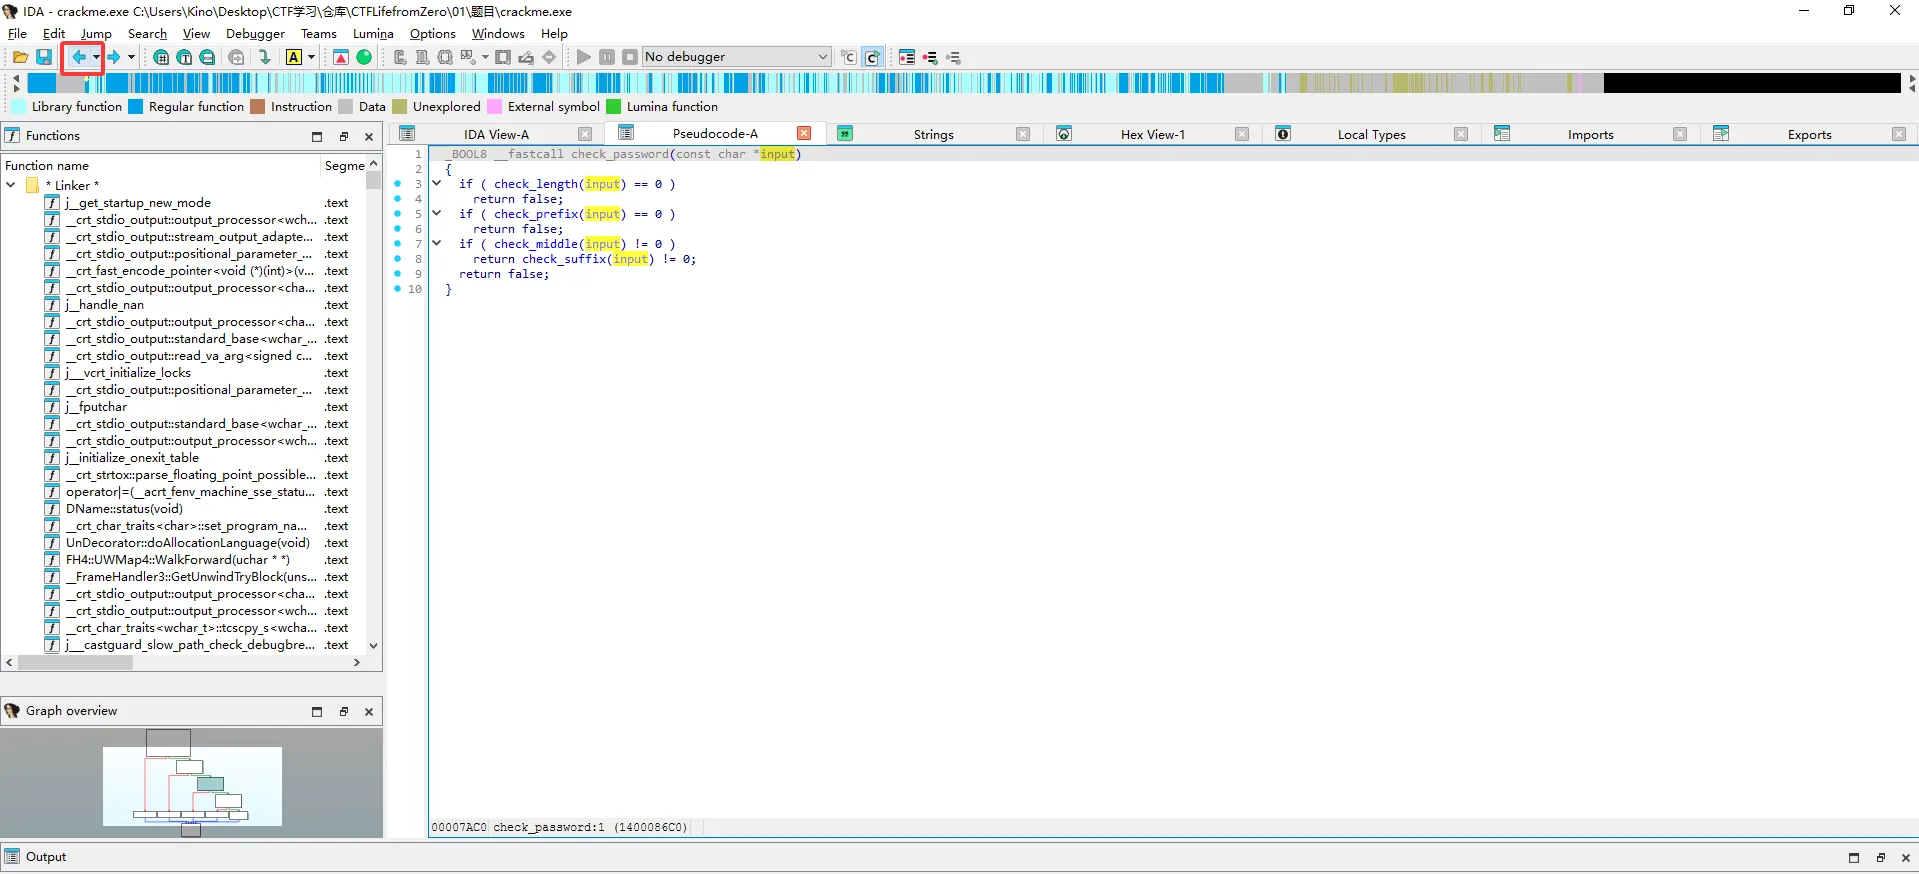
Task: Open the Lumina menu
Action: (x=373, y=33)
